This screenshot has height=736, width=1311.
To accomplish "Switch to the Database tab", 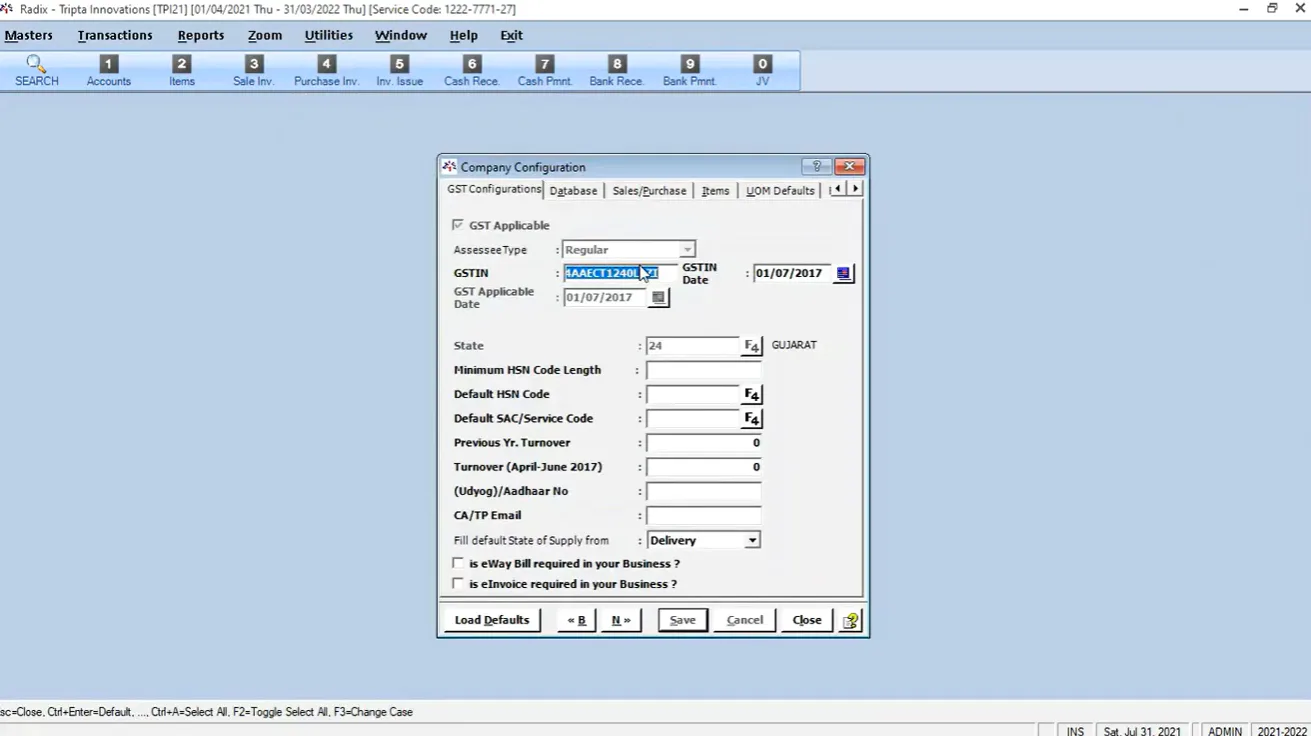I will [573, 190].
